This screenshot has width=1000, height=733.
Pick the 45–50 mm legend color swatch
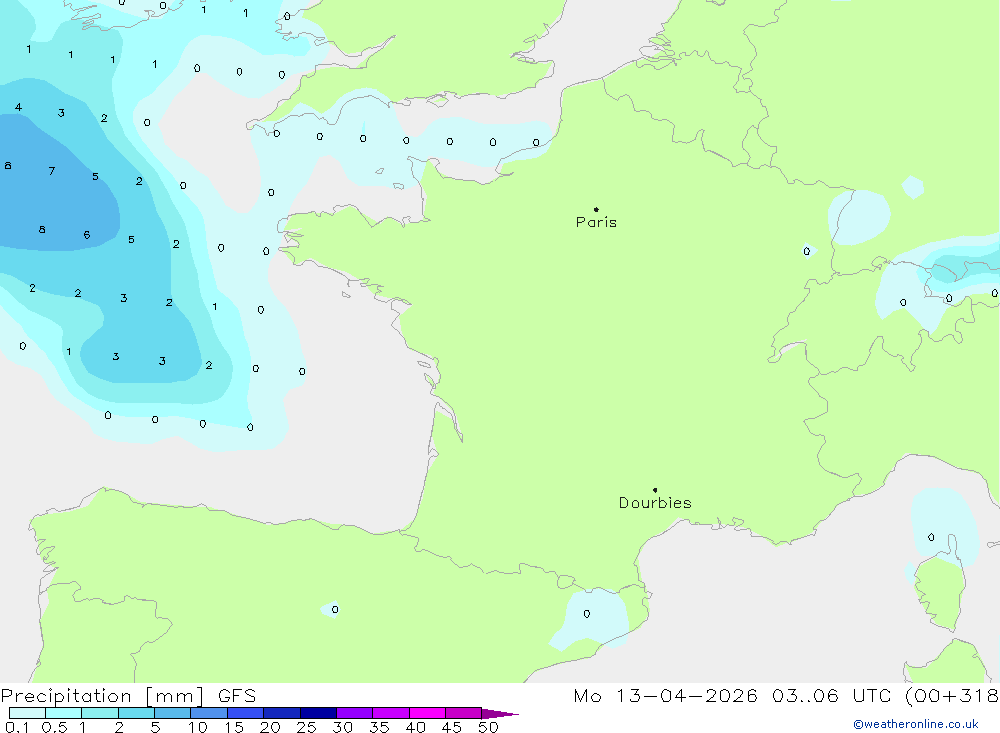pyautogui.click(x=464, y=713)
